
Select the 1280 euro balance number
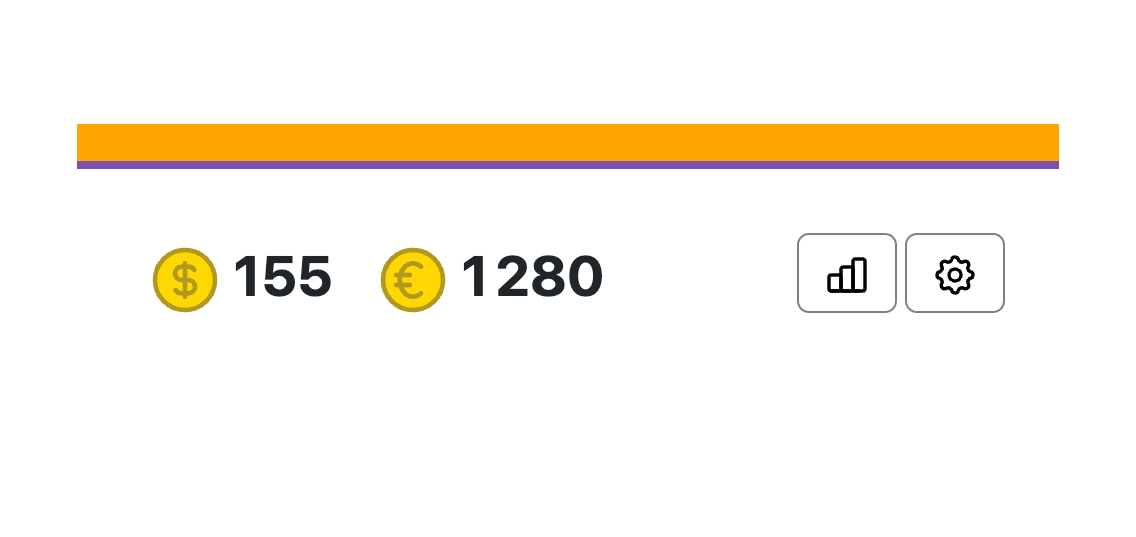click(x=532, y=277)
